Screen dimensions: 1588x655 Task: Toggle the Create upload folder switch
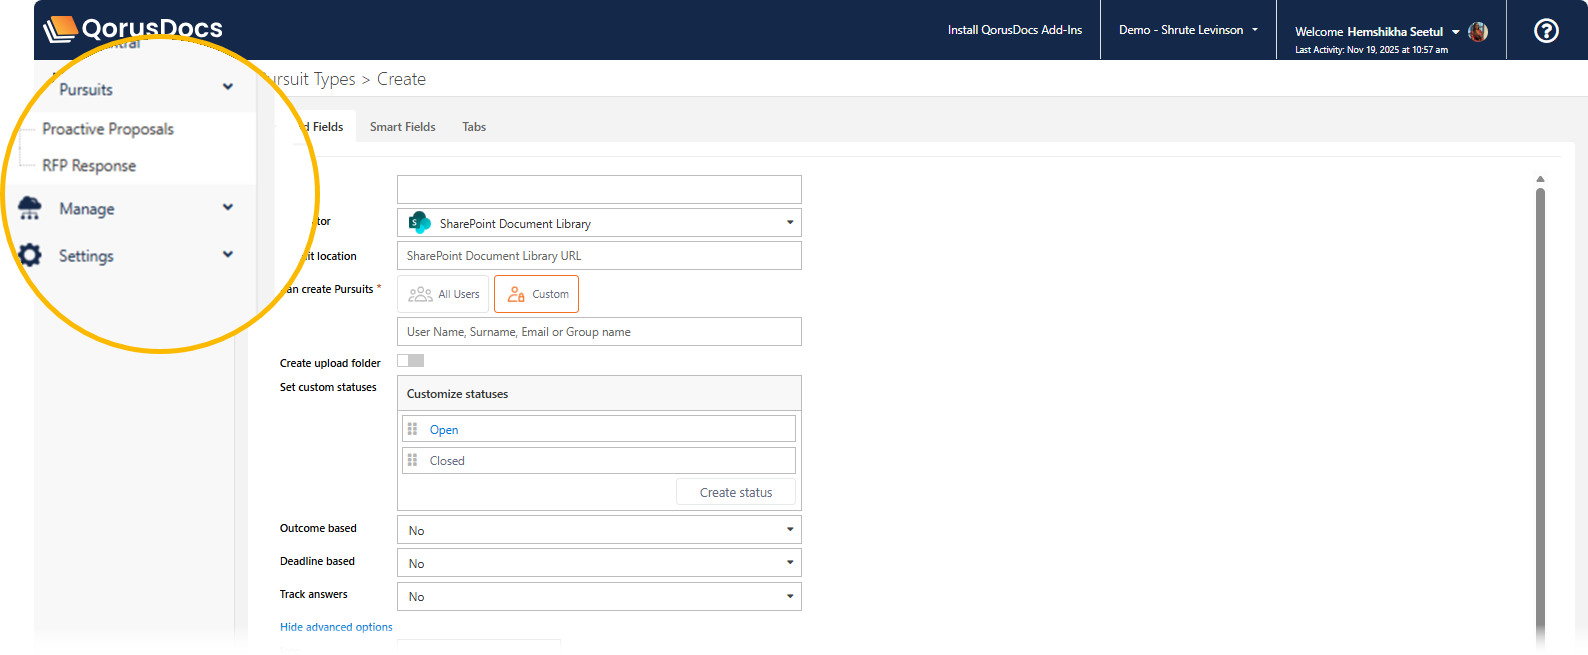pyautogui.click(x=410, y=361)
